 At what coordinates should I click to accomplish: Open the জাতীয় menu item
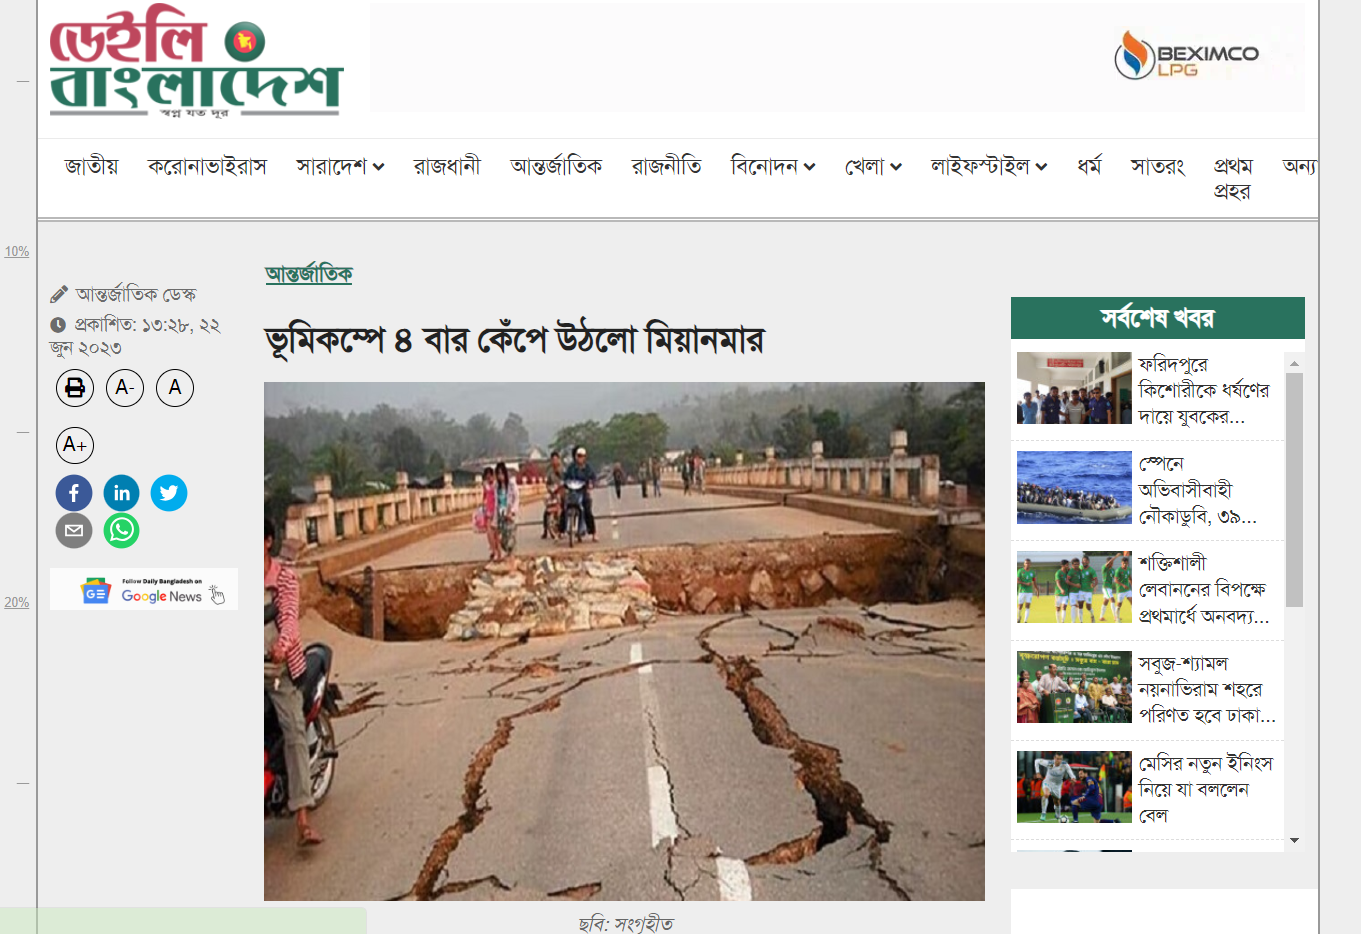coord(92,166)
